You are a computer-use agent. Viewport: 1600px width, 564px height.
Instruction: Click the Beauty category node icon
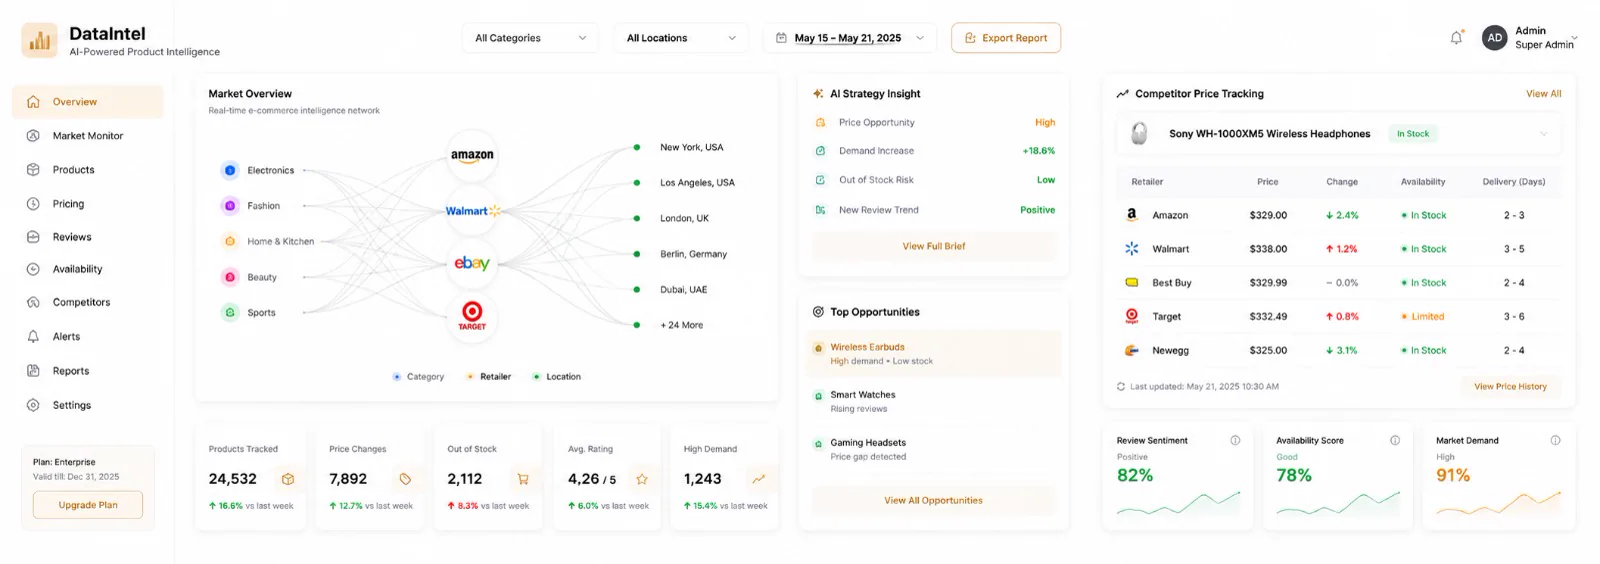230,277
